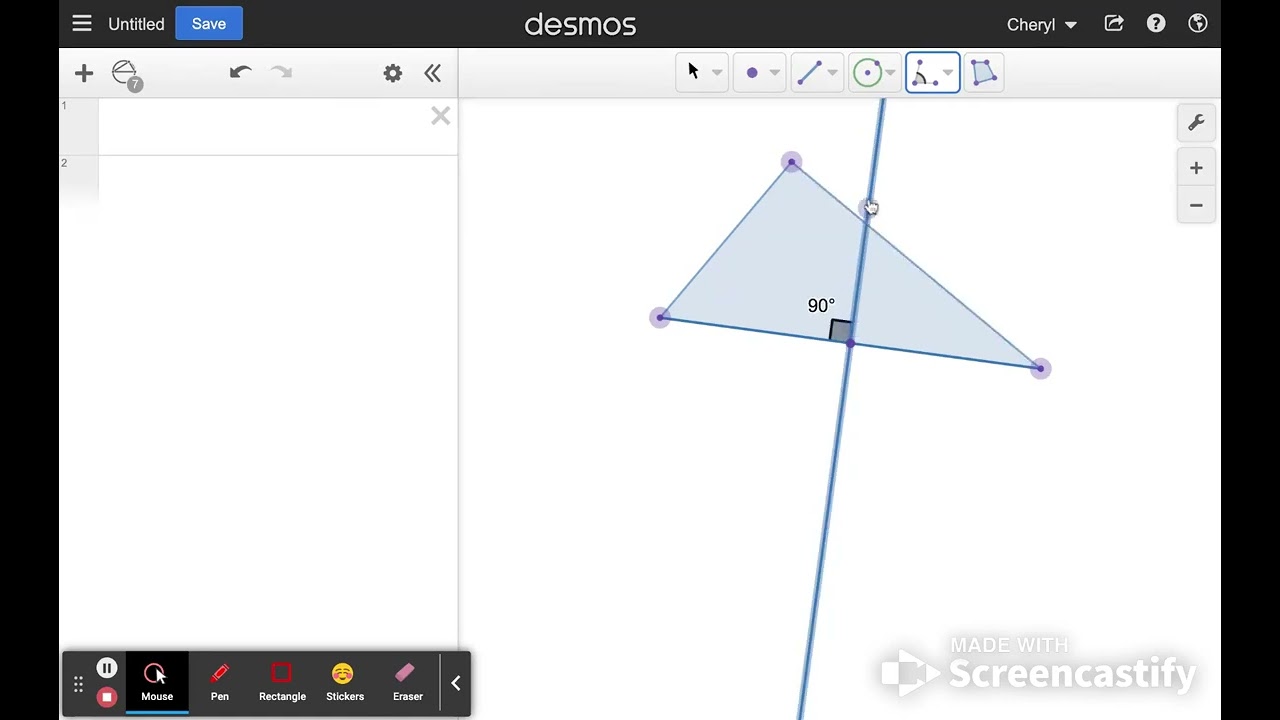
Task: Choose the Circle tool
Action: coord(867,72)
